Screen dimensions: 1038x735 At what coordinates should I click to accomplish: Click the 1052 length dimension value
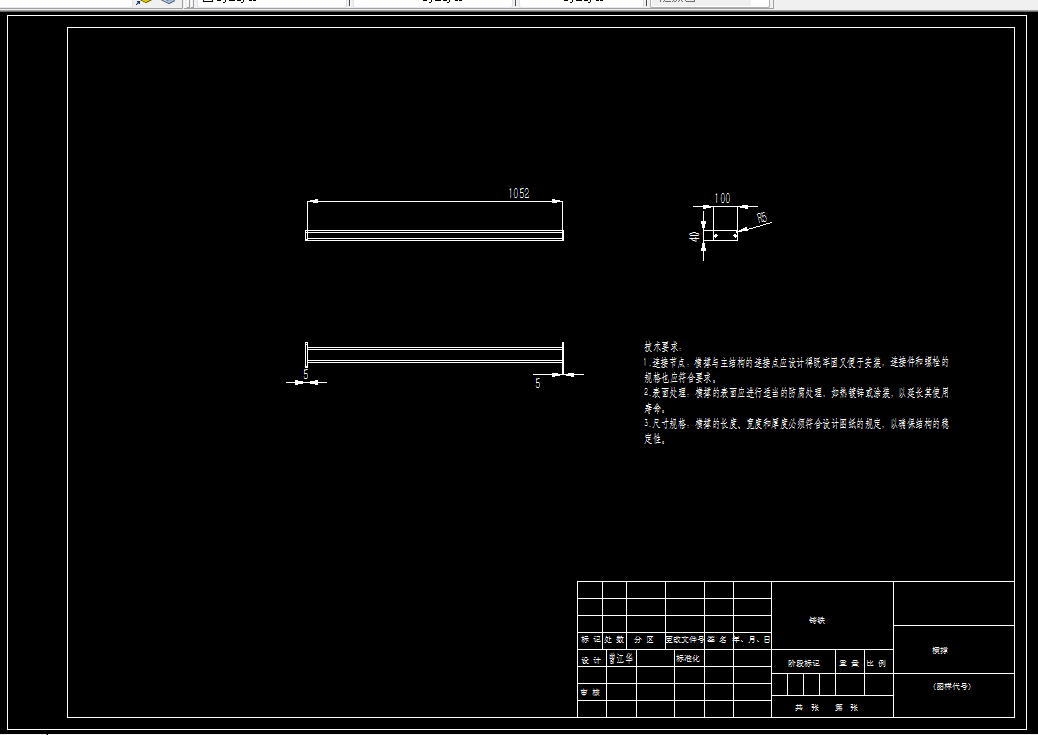(518, 193)
